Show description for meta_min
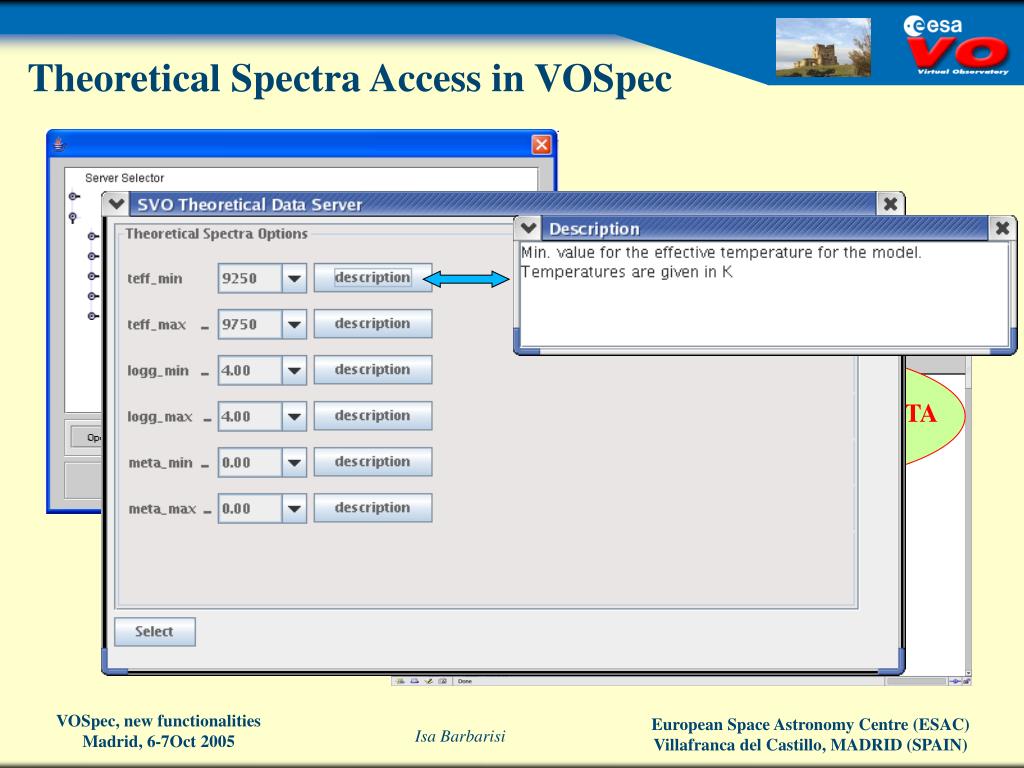 pyautogui.click(x=372, y=462)
